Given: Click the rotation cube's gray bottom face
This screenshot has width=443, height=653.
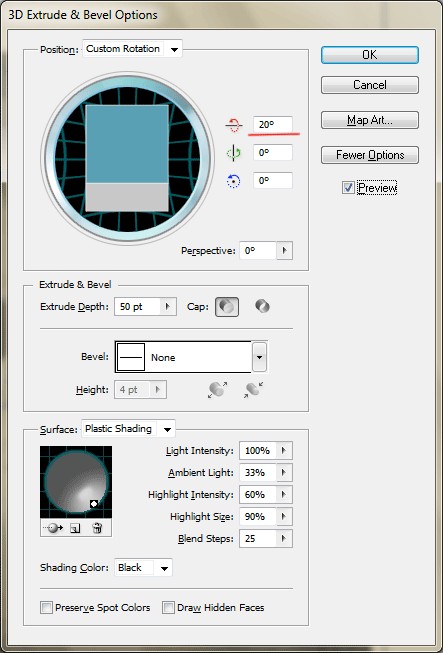Looking at the screenshot, I should click(x=127, y=197).
